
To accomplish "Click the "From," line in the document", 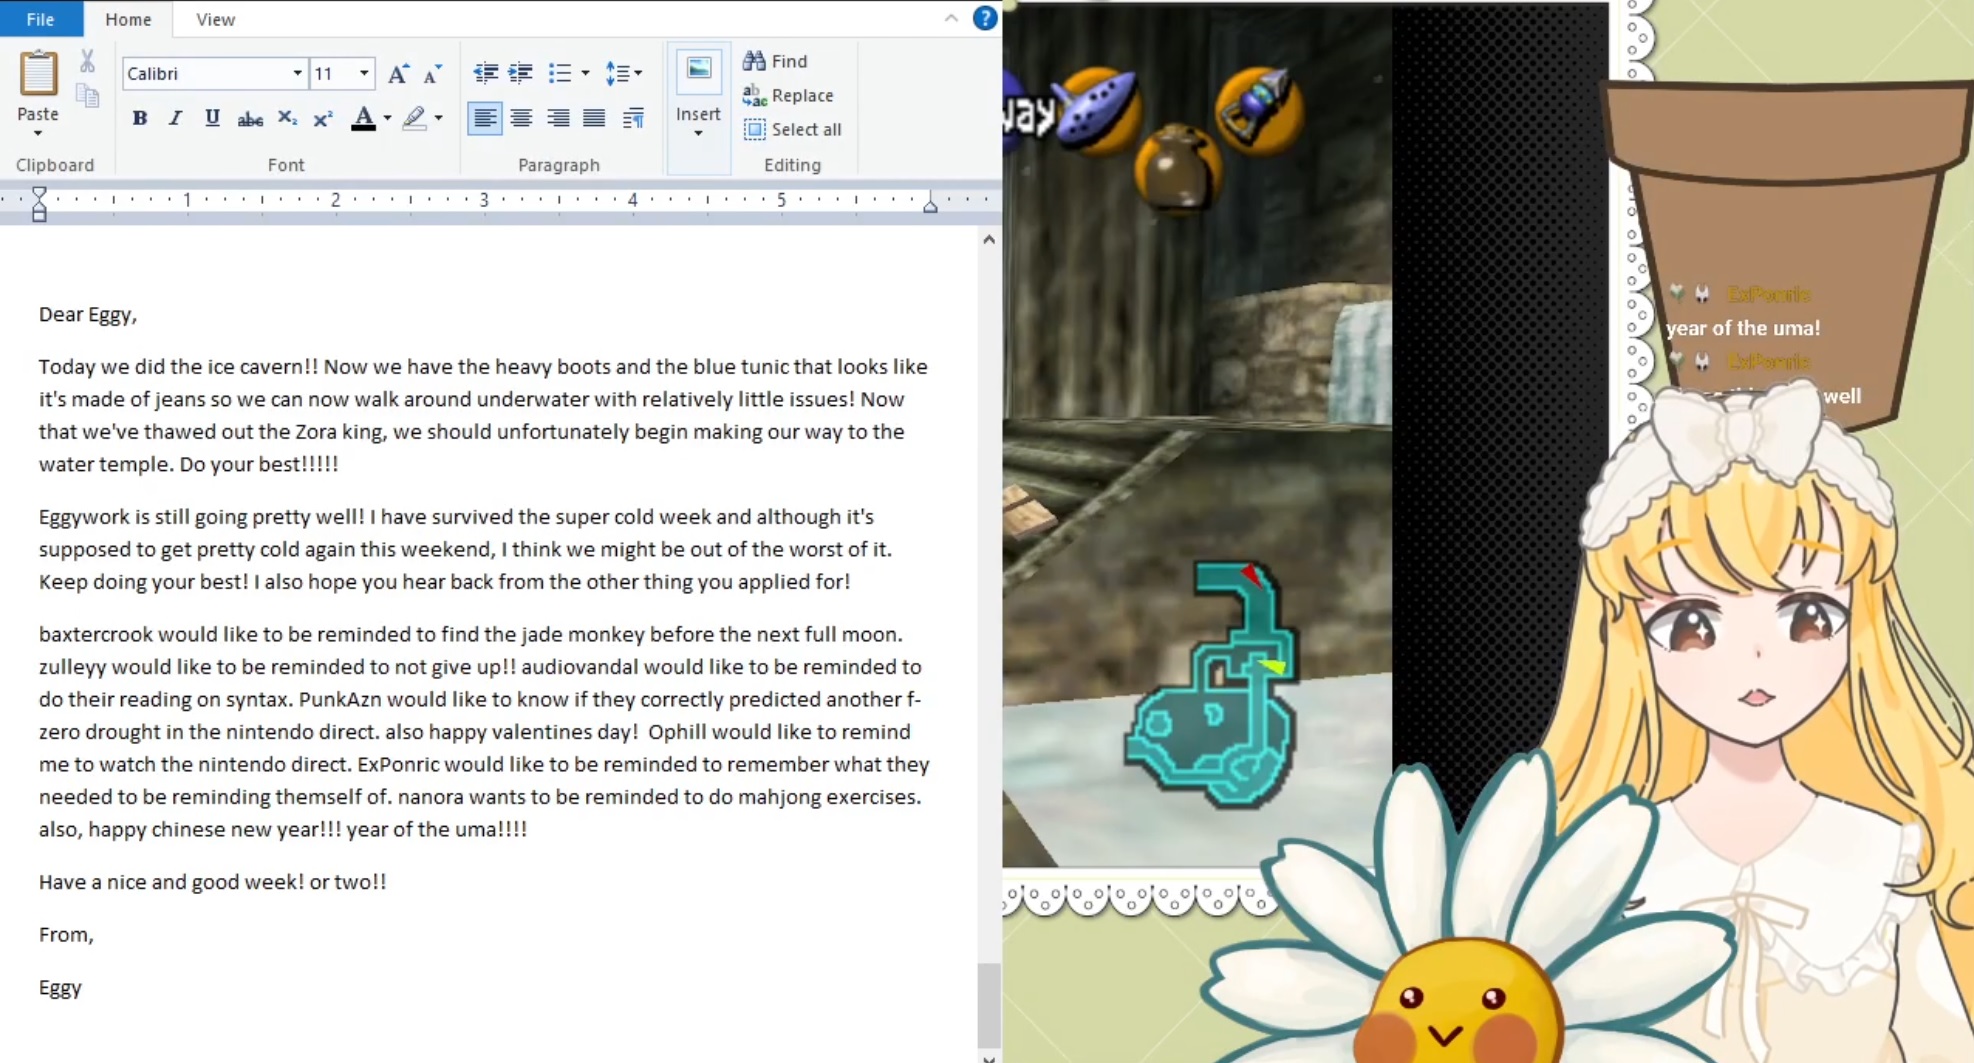I will tap(66, 934).
